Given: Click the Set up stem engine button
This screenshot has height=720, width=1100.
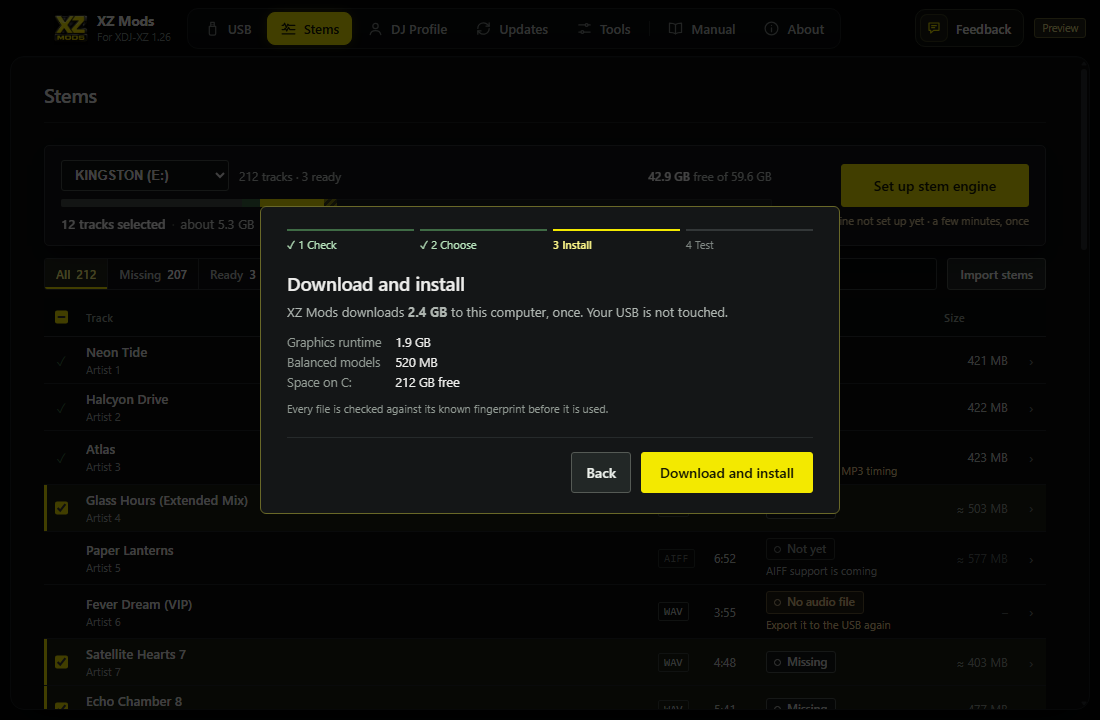Looking at the screenshot, I should tap(934, 186).
